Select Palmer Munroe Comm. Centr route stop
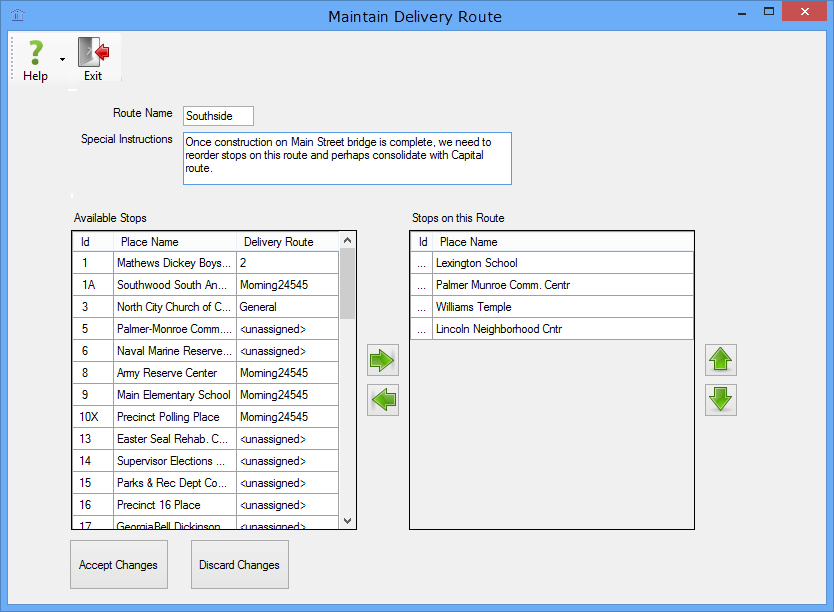The width and height of the screenshot is (834, 612). coord(552,285)
